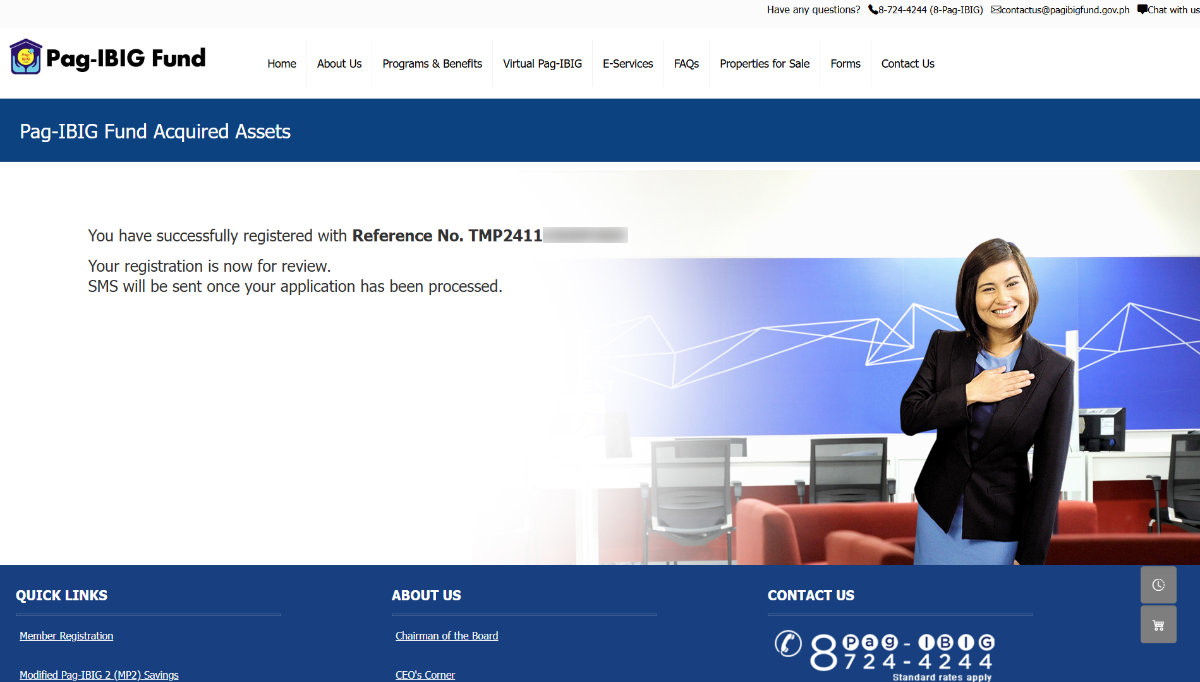Open Virtual Pag-IBIG menu item

click(542, 64)
